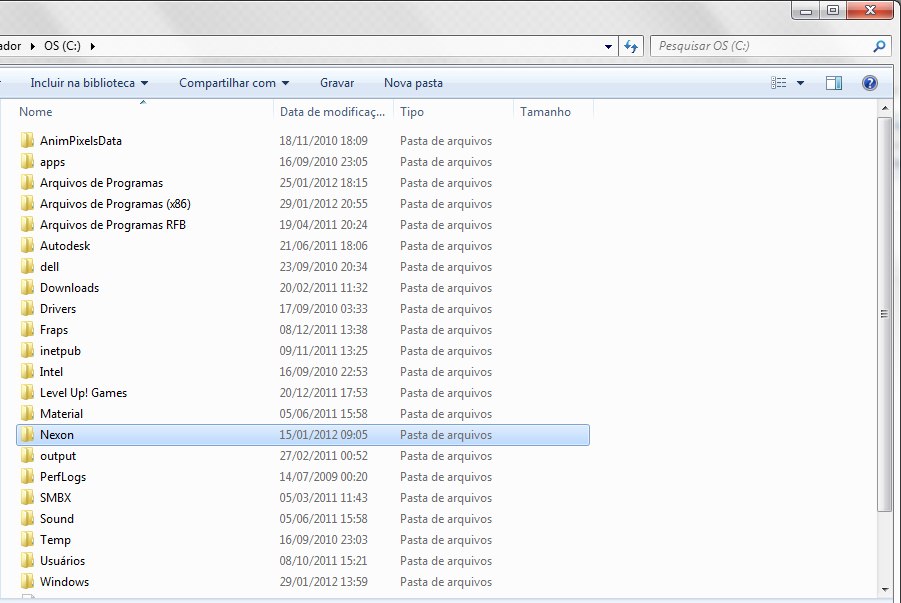
Task: Click date 08/10/2011 15:21
Action: [x=324, y=560]
